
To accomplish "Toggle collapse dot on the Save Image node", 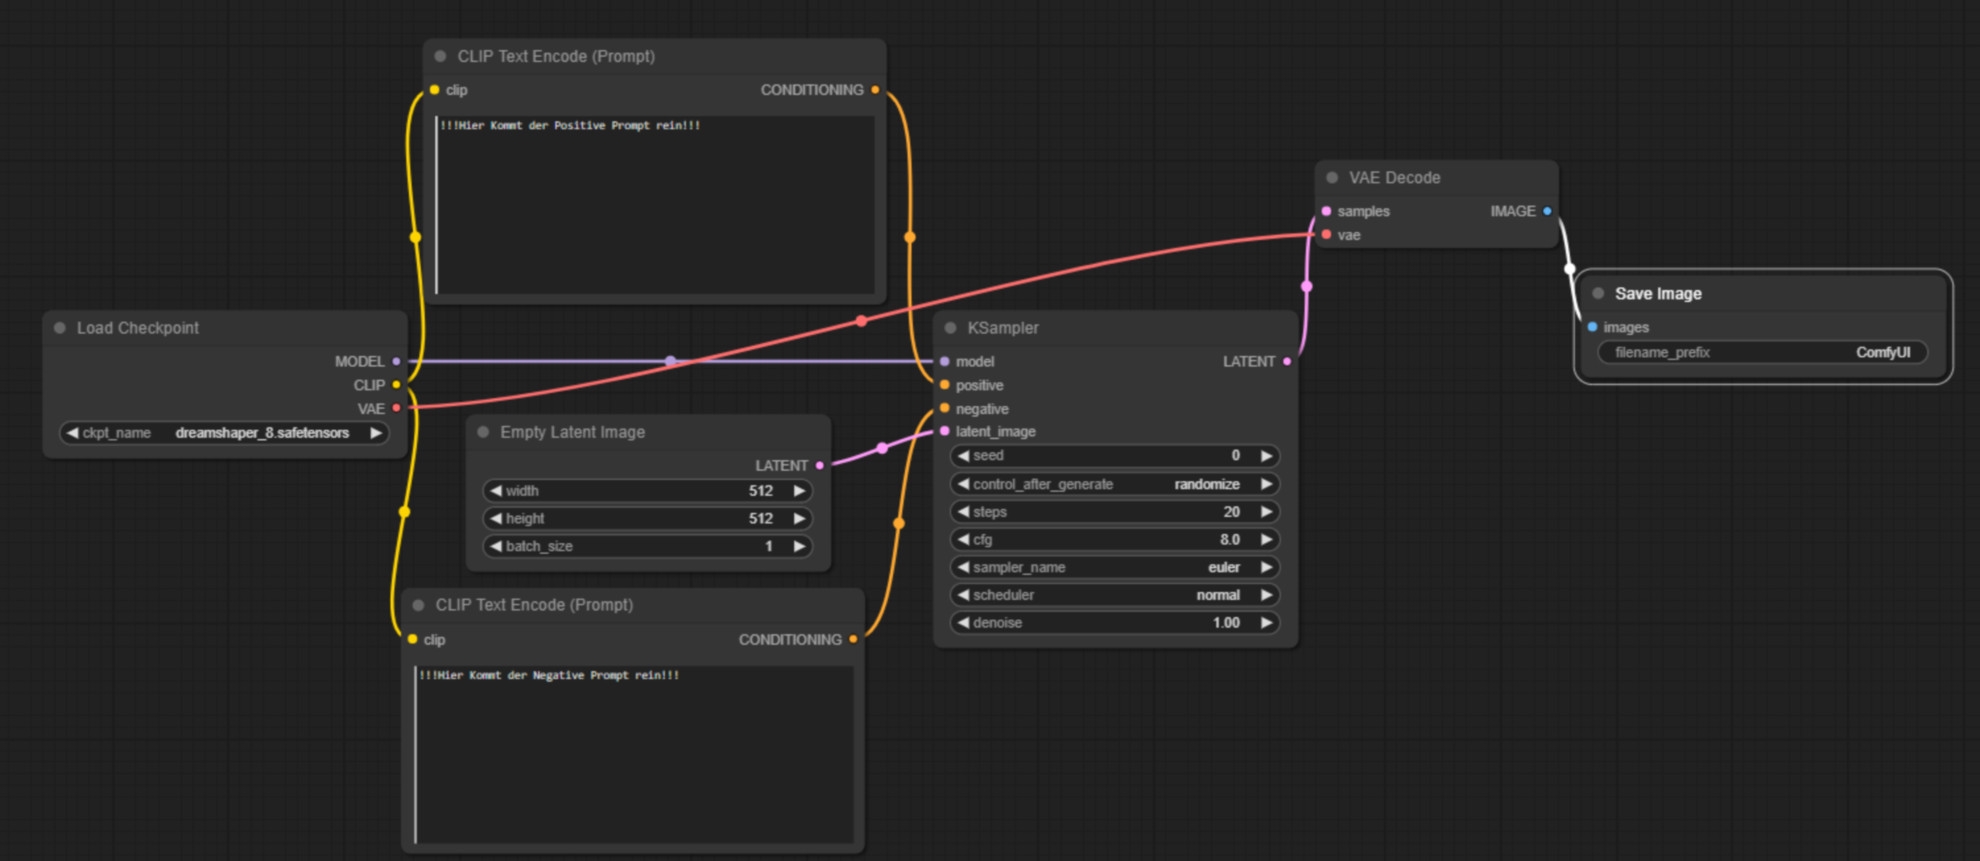I will tap(1598, 294).
